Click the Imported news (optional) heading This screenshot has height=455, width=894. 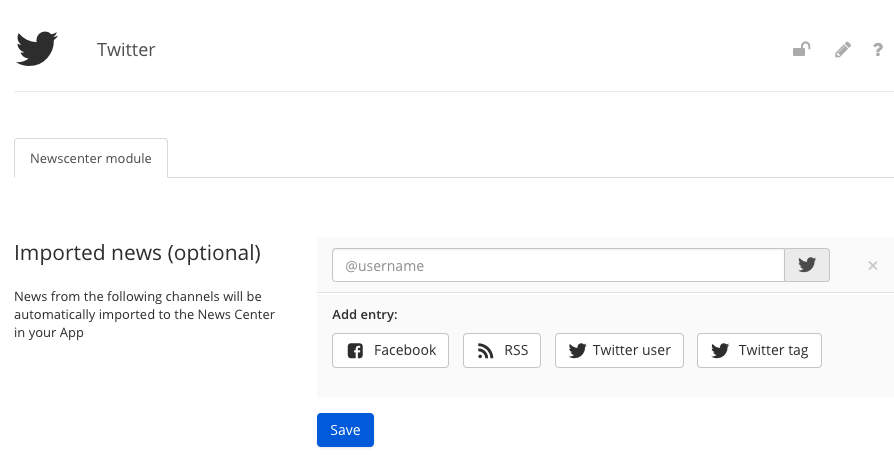[137, 253]
